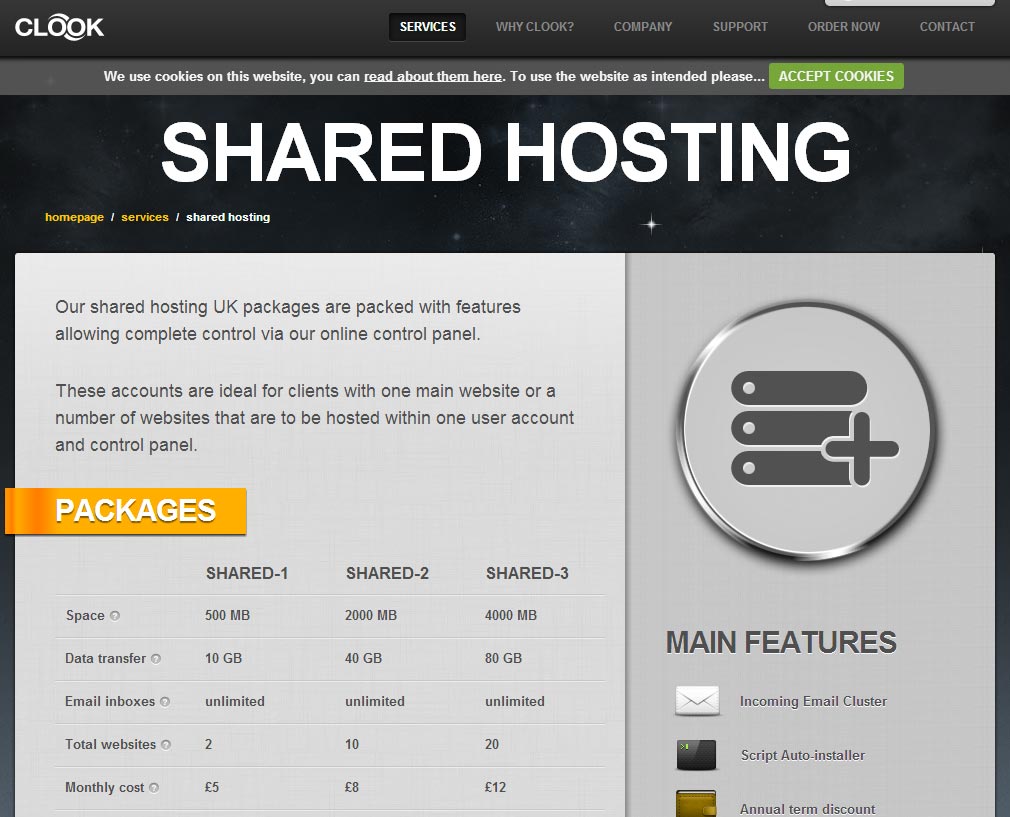Open the Services menu
The width and height of the screenshot is (1010, 817).
427,27
